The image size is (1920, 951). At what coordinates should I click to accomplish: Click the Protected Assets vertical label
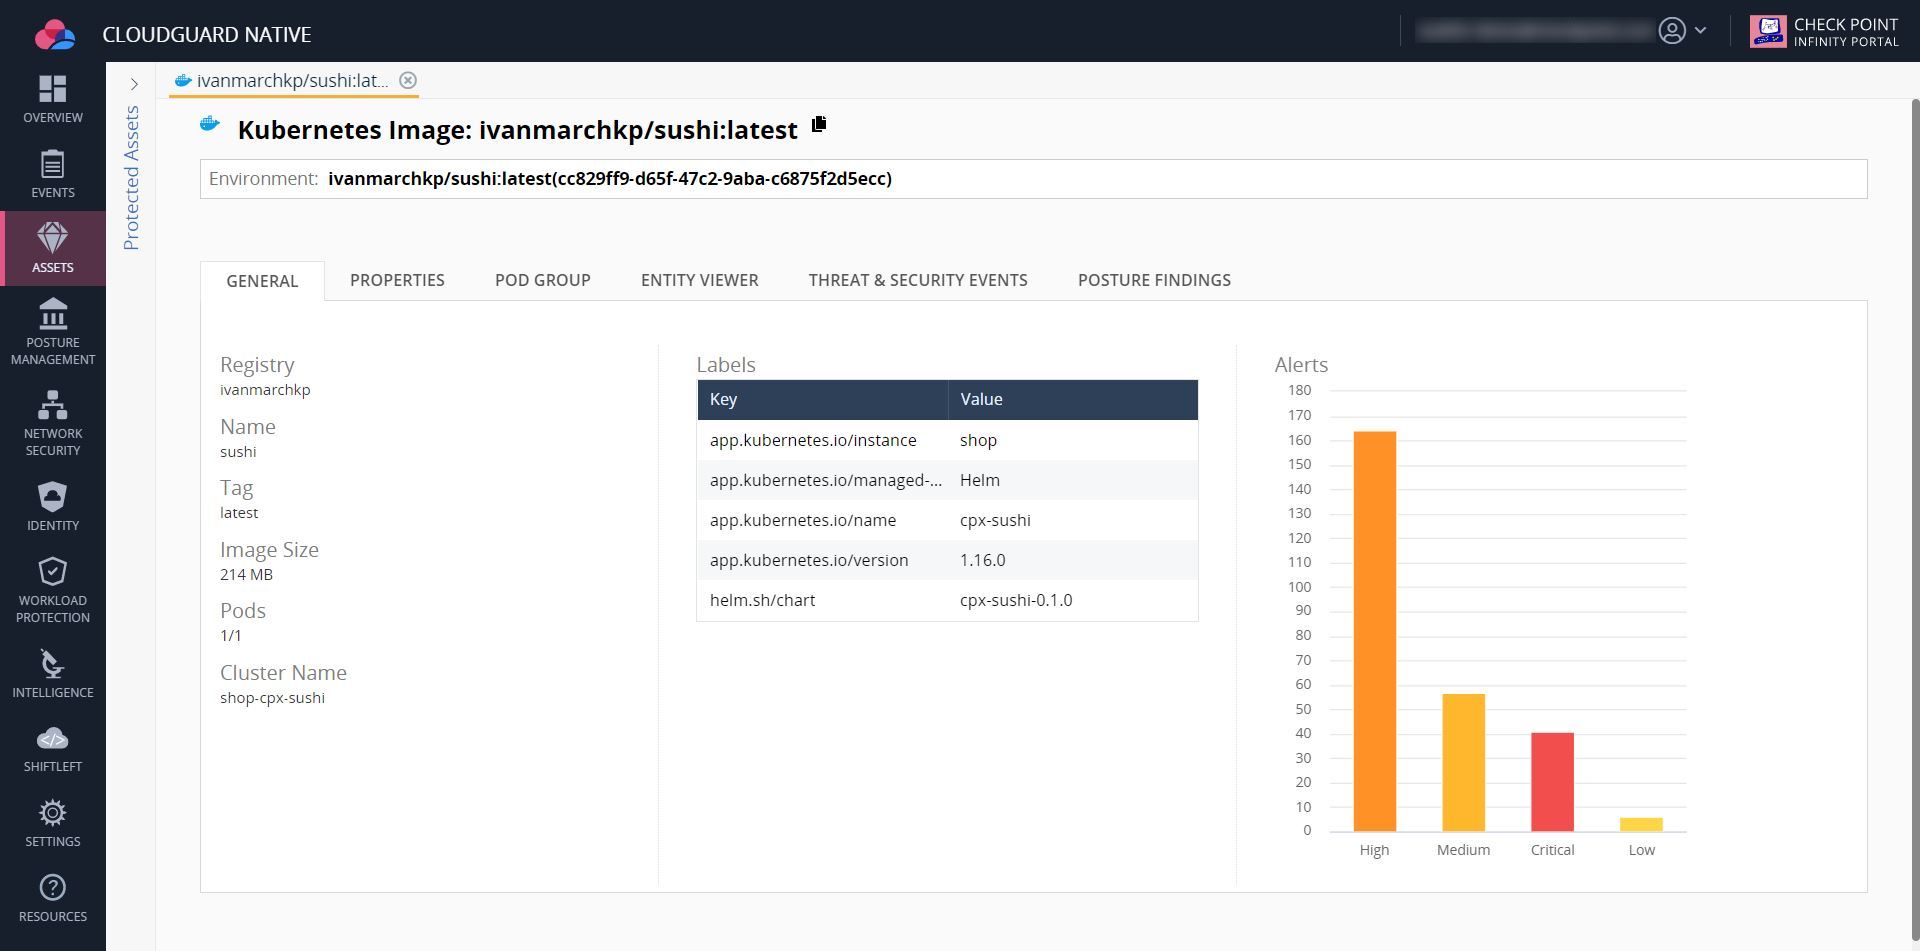point(132,178)
